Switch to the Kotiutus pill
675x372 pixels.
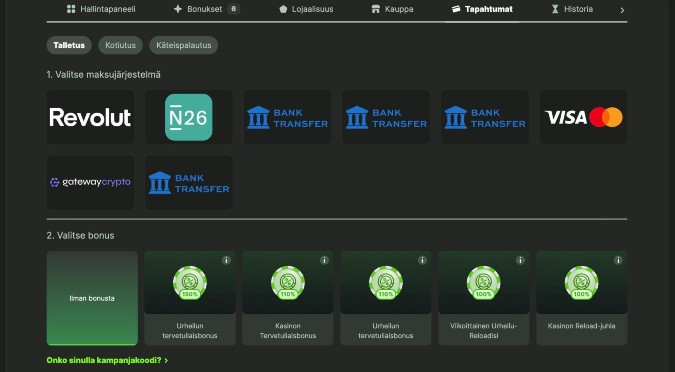click(121, 45)
